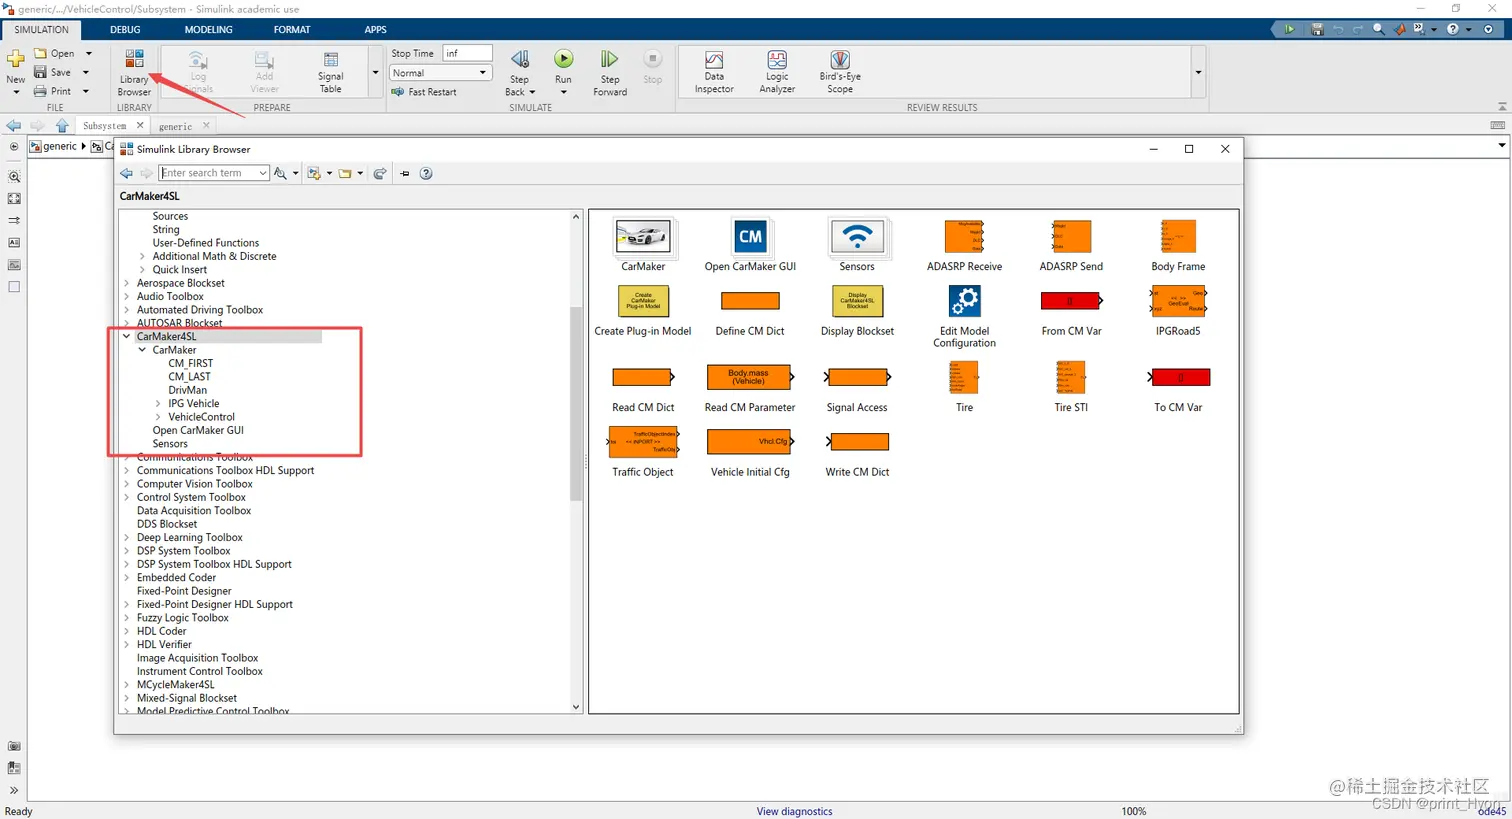Image resolution: width=1512 pixels, height=819 pixels.
Task: Click in the Stop Time field
Action: 467,53
